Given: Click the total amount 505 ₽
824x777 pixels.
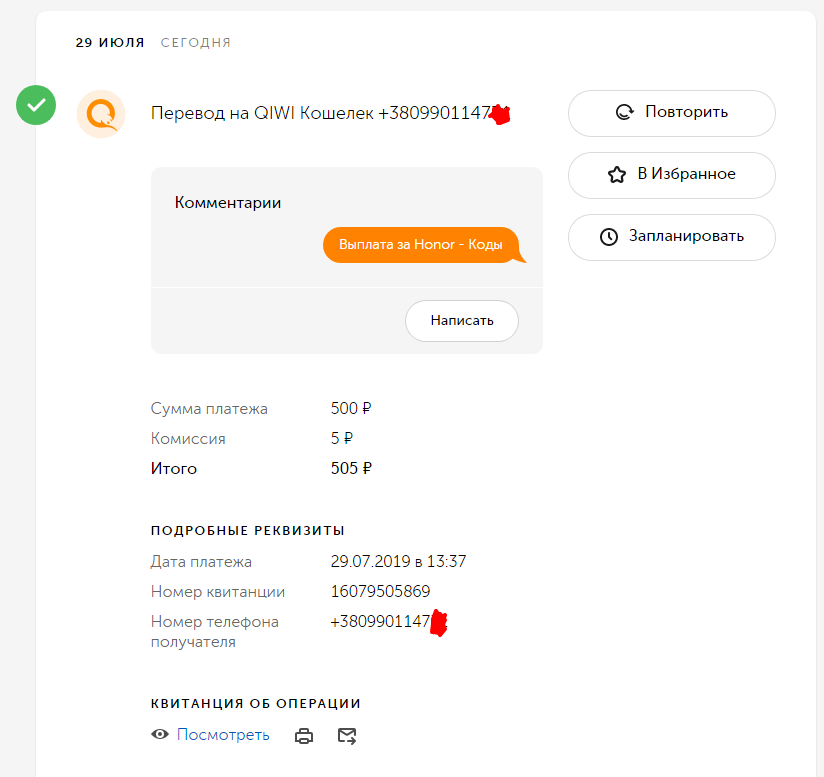Looking at the screenshot, I should pyautogui.click(x=351, y=469).
